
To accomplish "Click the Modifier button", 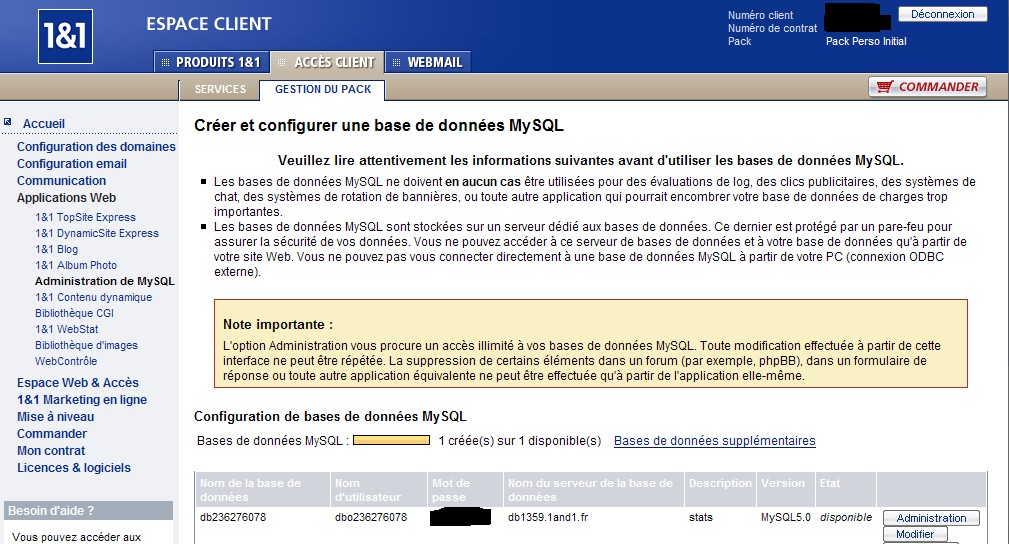I will tap(915, 534).
